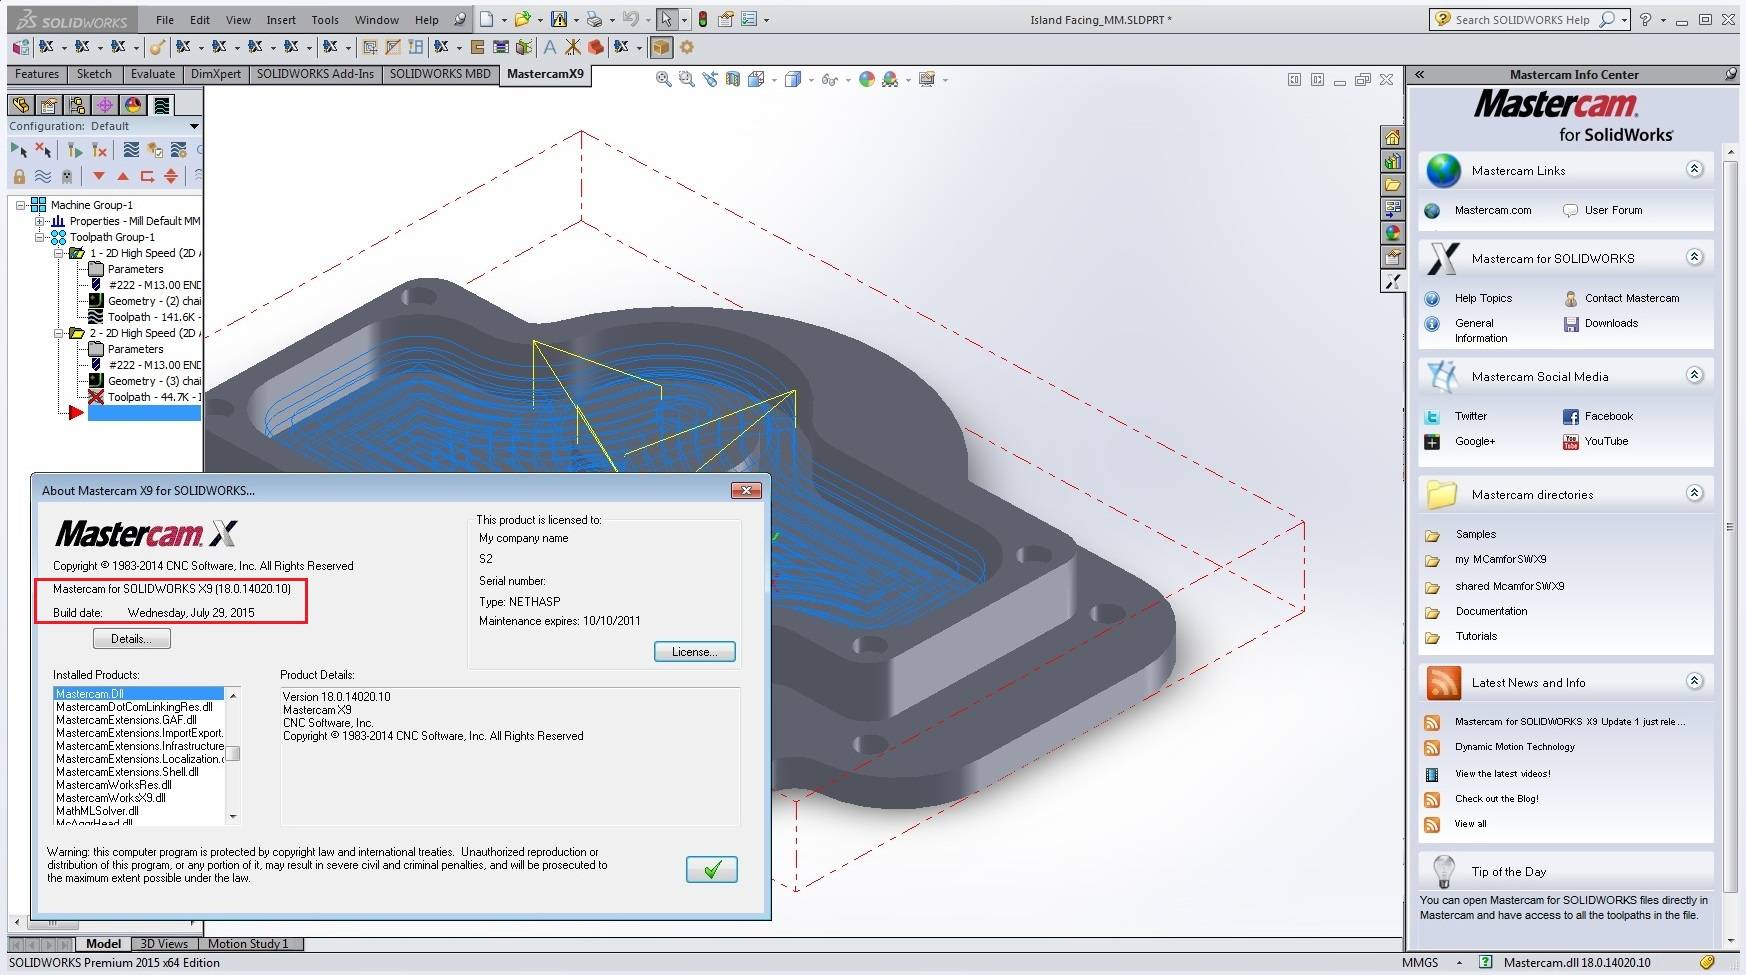Image resolution: width=1746 pixels, height=975 pixels.
Task: Click the toggle toolpath display waves icon
Action: coord(43,177)
